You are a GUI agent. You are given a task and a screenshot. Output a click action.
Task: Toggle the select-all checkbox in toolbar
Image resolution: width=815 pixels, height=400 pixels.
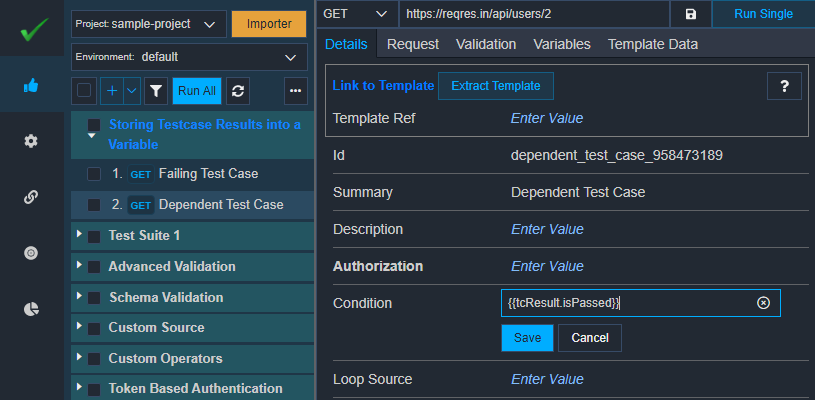click(84, 91)
